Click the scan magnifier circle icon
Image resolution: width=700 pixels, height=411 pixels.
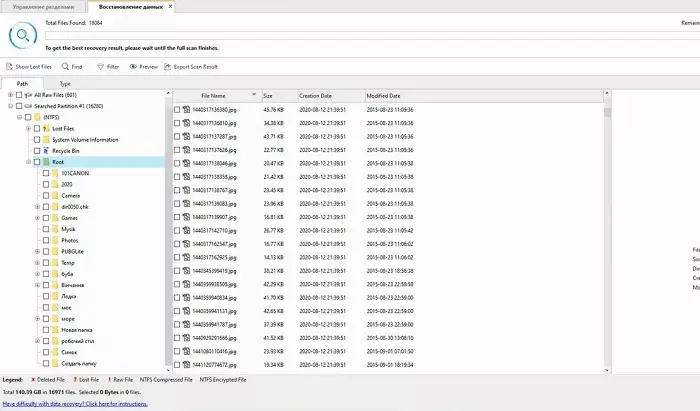[x=20, y=34]
